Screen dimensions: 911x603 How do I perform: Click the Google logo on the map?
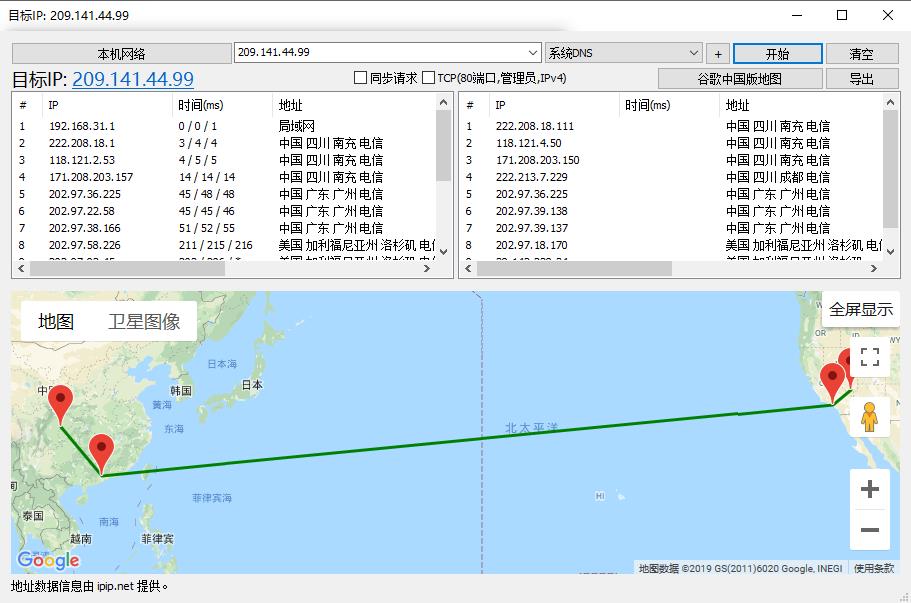(48, 560)
